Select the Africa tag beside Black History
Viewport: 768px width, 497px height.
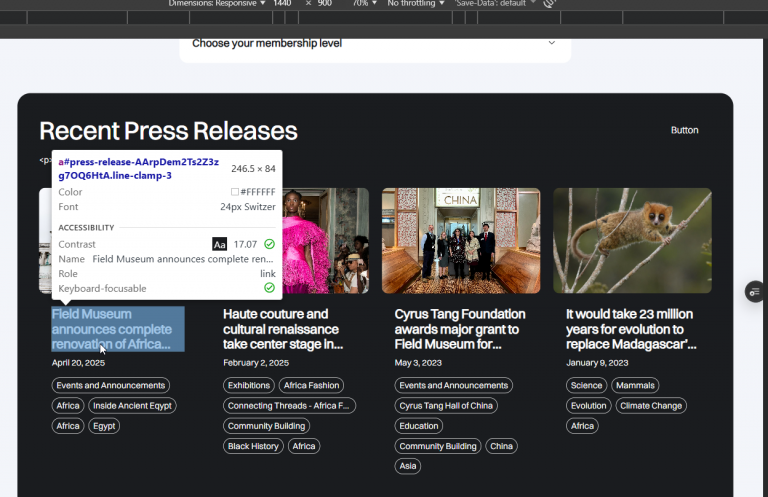coord(304,446)
